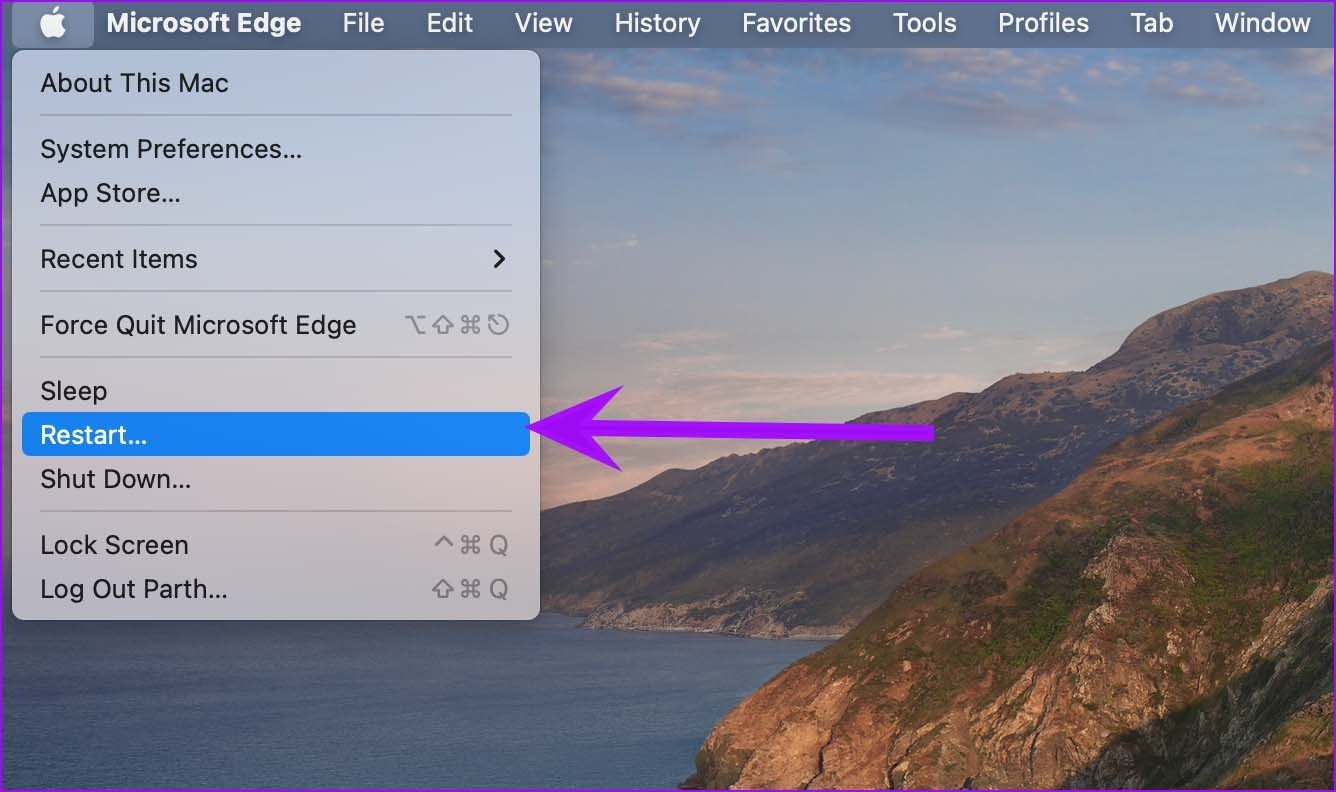Open the Edit menu

450,23
